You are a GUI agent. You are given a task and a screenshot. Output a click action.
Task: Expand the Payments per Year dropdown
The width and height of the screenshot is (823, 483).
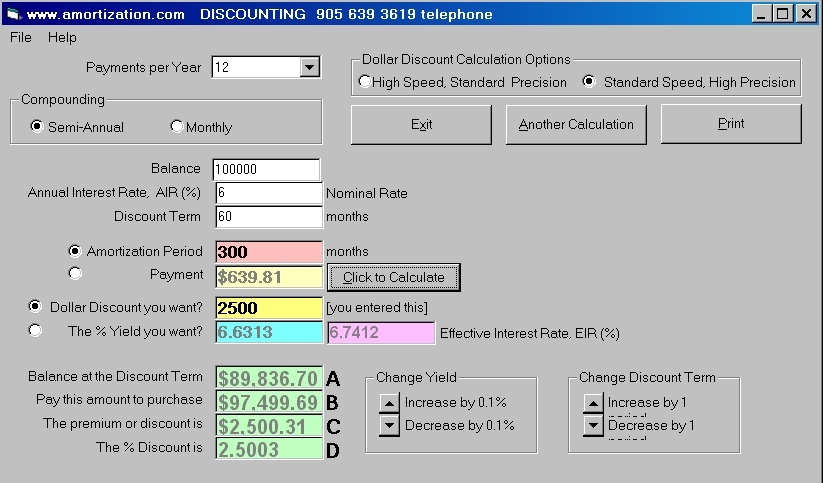pos(309,67)
